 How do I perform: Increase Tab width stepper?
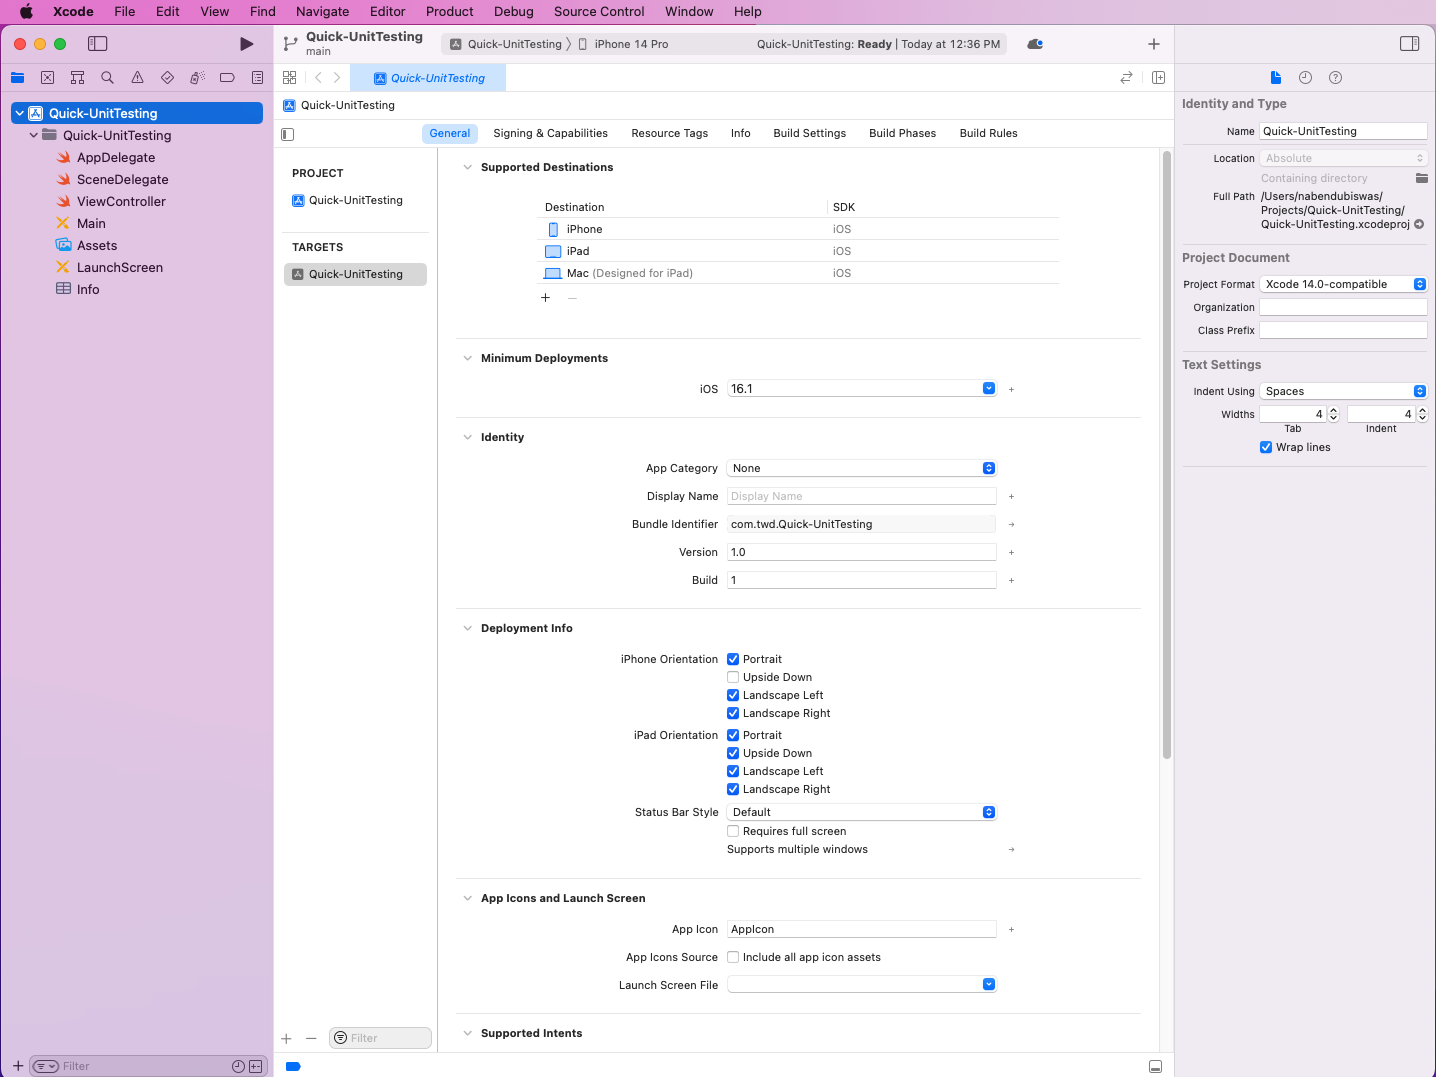point(1334,411)
